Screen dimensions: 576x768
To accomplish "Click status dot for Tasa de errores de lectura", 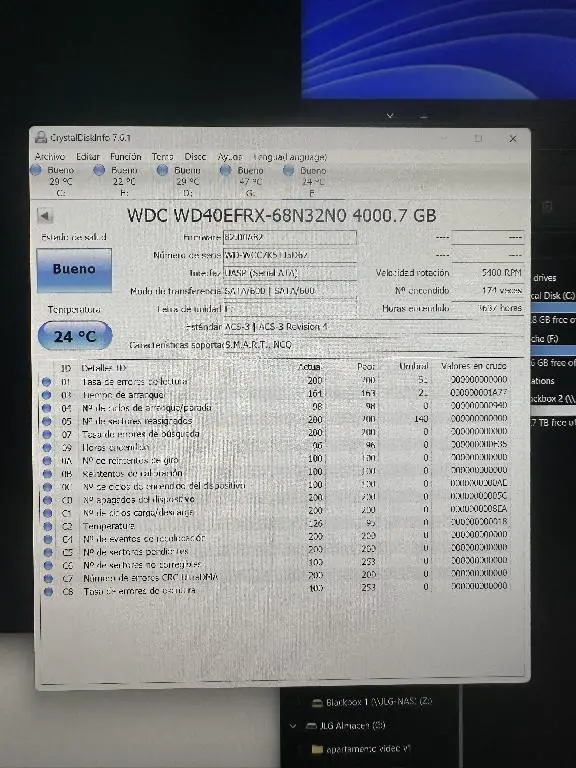I will 47,382.
